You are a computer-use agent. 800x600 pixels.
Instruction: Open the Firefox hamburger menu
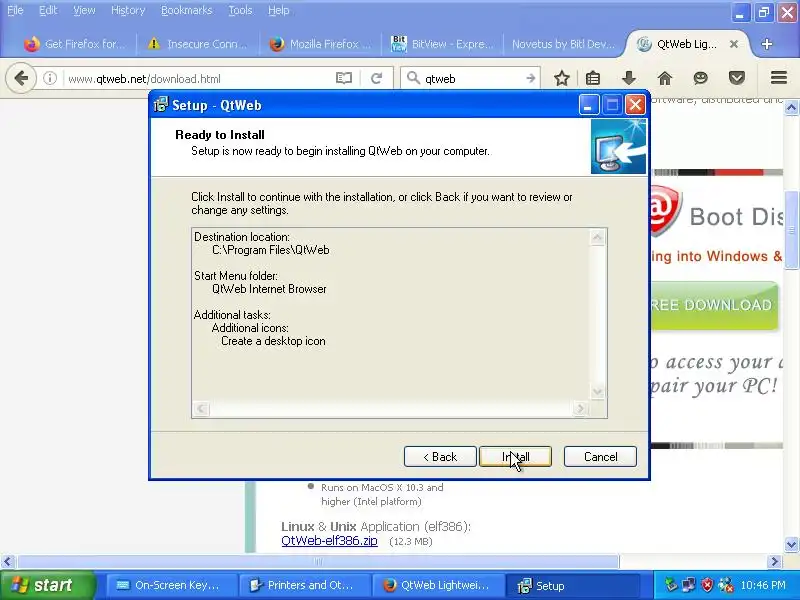pos(779,78)
